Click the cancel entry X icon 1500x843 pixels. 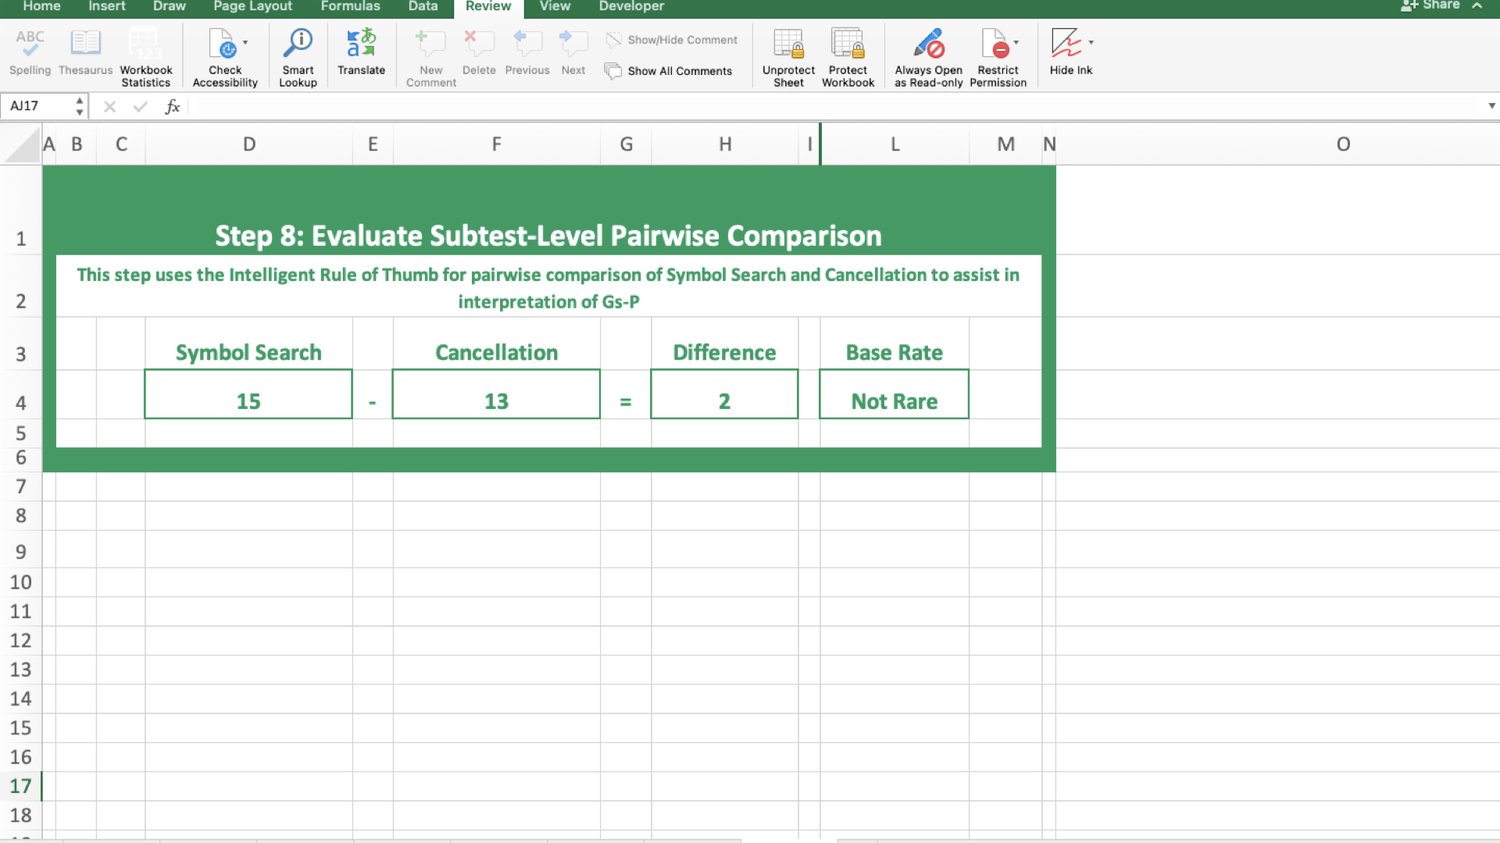point(110,107)
